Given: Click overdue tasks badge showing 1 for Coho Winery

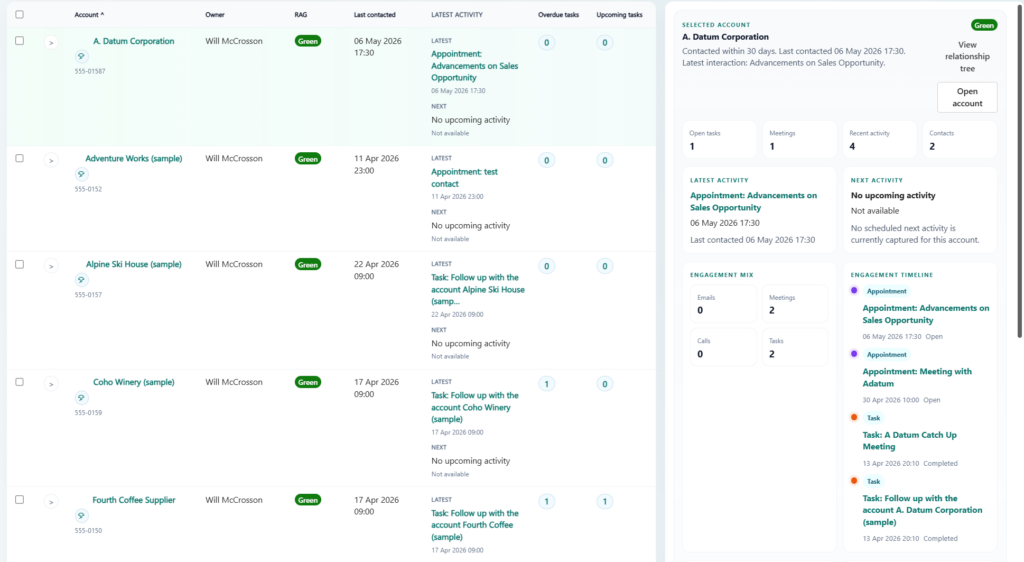Looking at the screenshot, I should [547, 384].
